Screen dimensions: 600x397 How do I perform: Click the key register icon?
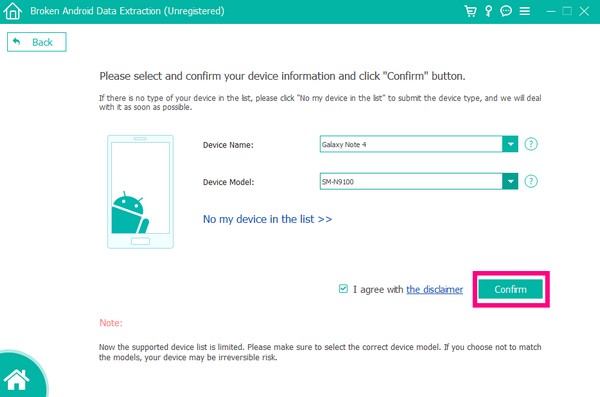pos(488,11)
